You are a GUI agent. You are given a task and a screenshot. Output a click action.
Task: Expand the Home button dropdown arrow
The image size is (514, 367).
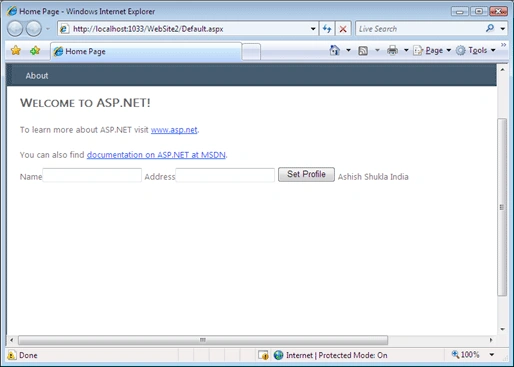[x=348, y=50]
